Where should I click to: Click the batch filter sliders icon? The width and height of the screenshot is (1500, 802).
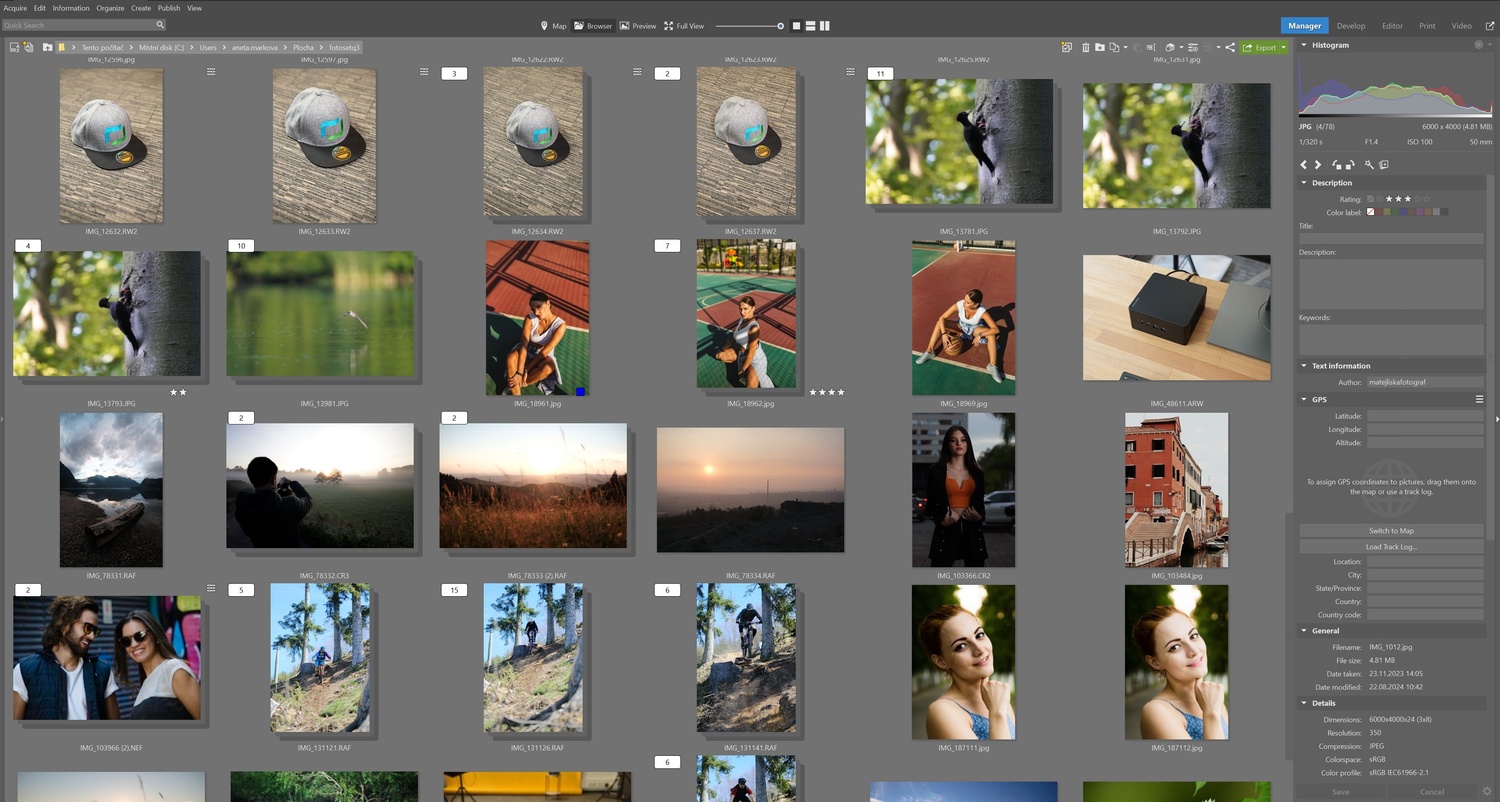tap(1193, 47)
